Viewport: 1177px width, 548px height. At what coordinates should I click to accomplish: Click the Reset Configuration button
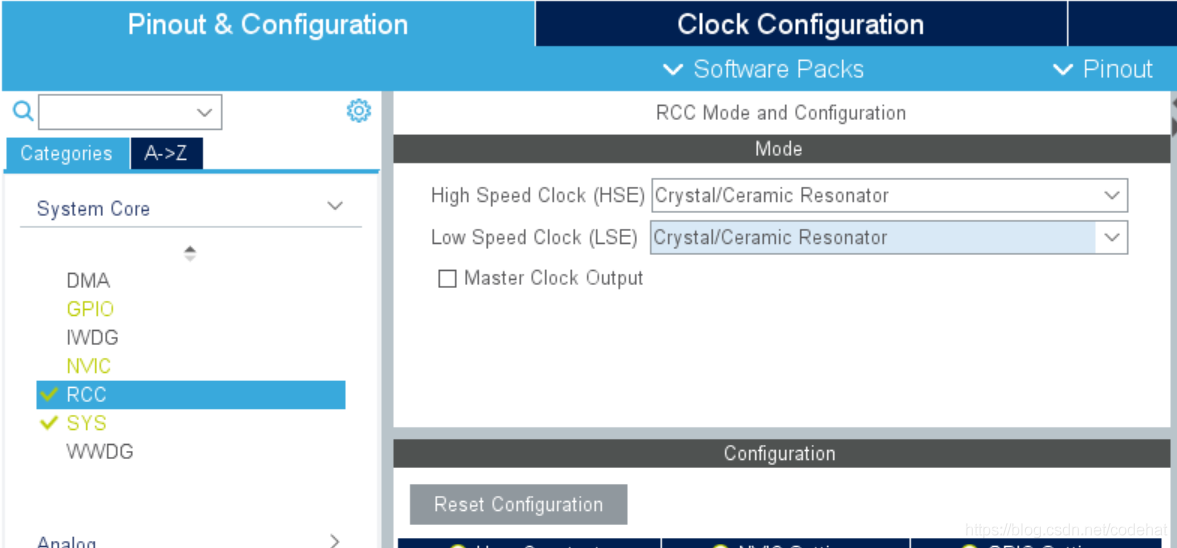(x=519, y=504)
